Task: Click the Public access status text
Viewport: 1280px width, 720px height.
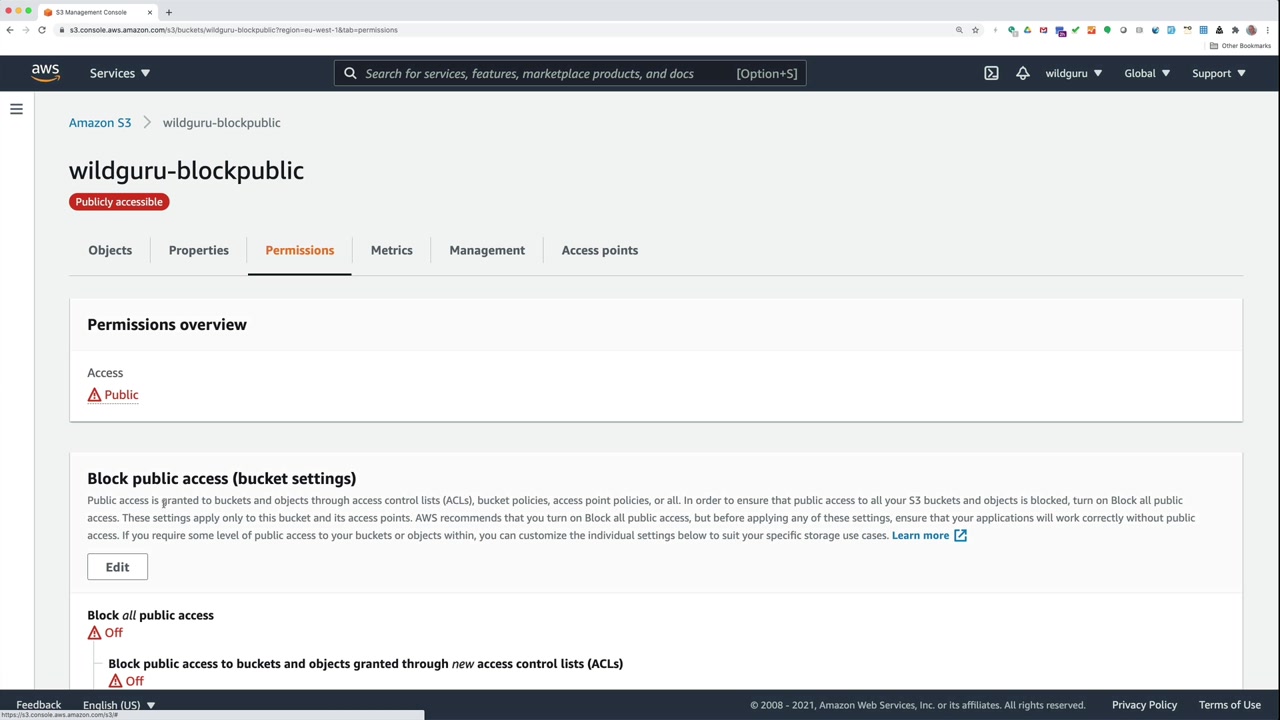Action: click(x=121, y=395)
